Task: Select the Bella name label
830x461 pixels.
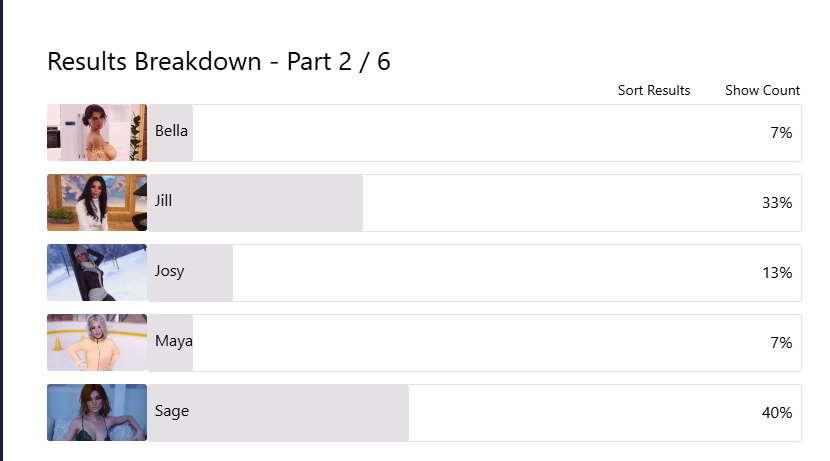Action: 172,131
